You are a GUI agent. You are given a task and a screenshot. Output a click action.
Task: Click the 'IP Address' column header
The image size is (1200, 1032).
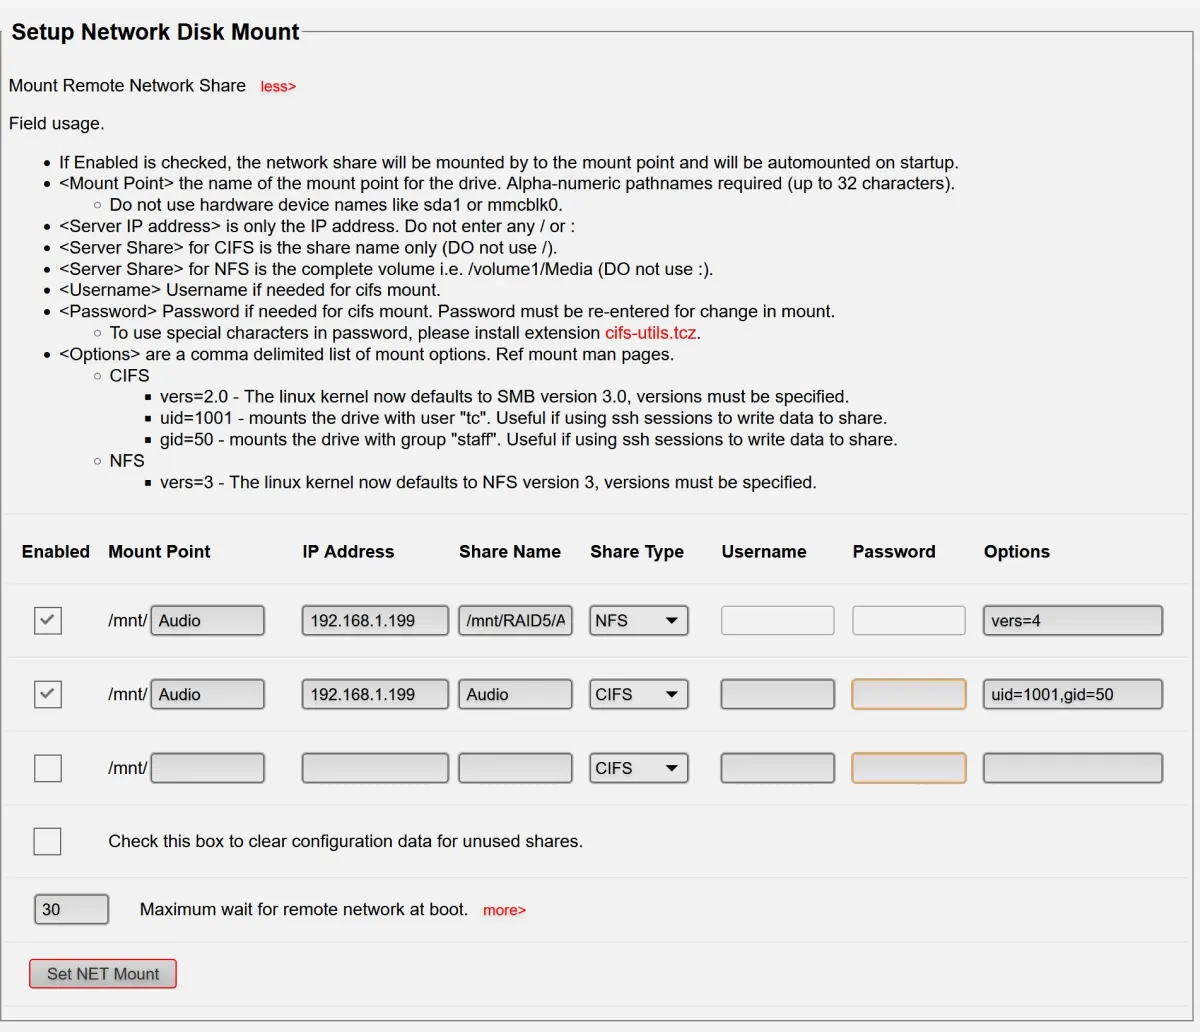[348, 552]
